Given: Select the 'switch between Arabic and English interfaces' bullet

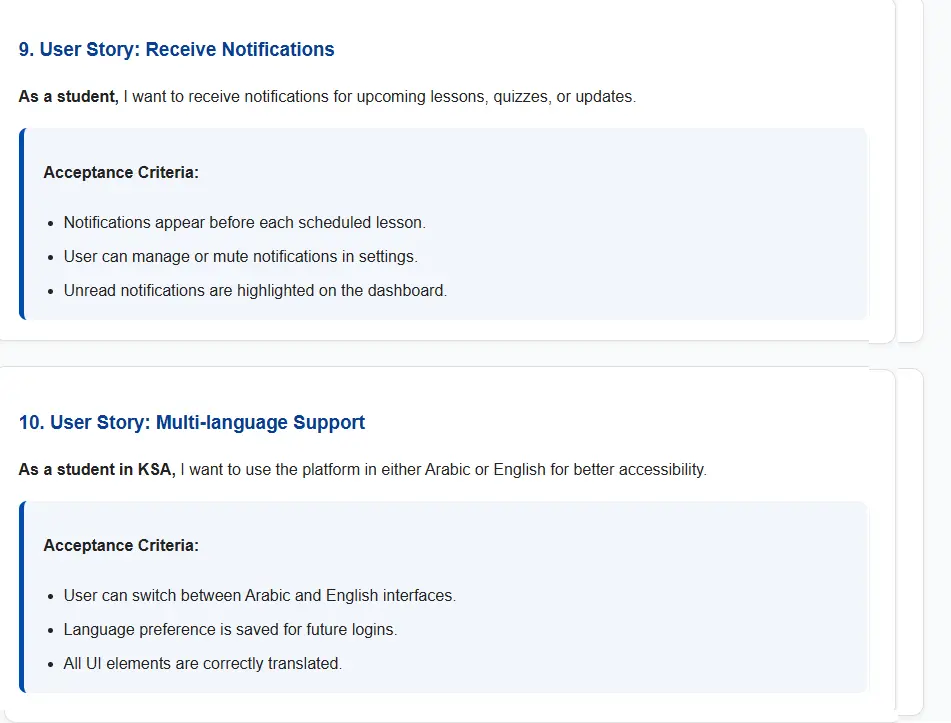Looking at the screenshot, I should coord(259,595).
